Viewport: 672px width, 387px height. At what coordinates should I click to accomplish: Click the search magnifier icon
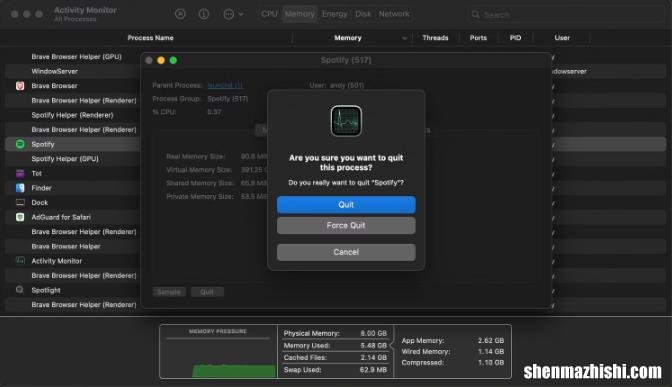(x=475, y=15)
